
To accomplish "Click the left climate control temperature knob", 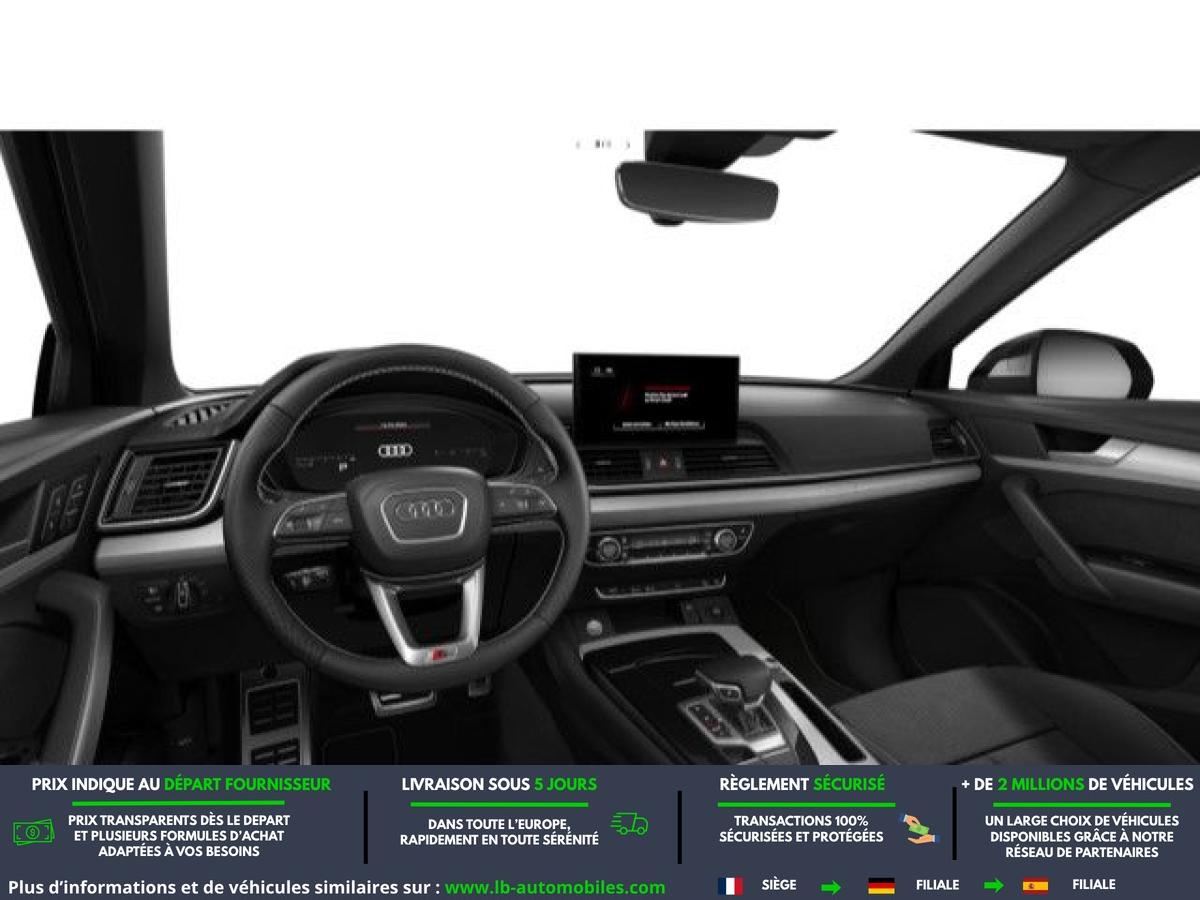I will [608, 547].
